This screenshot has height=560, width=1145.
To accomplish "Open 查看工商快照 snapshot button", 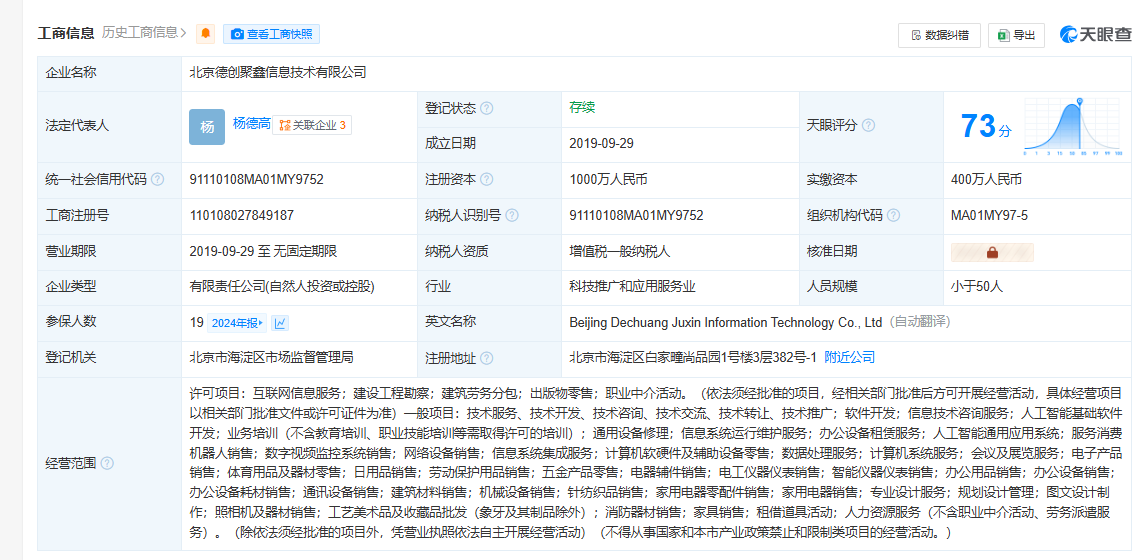I will coord(272,34).
